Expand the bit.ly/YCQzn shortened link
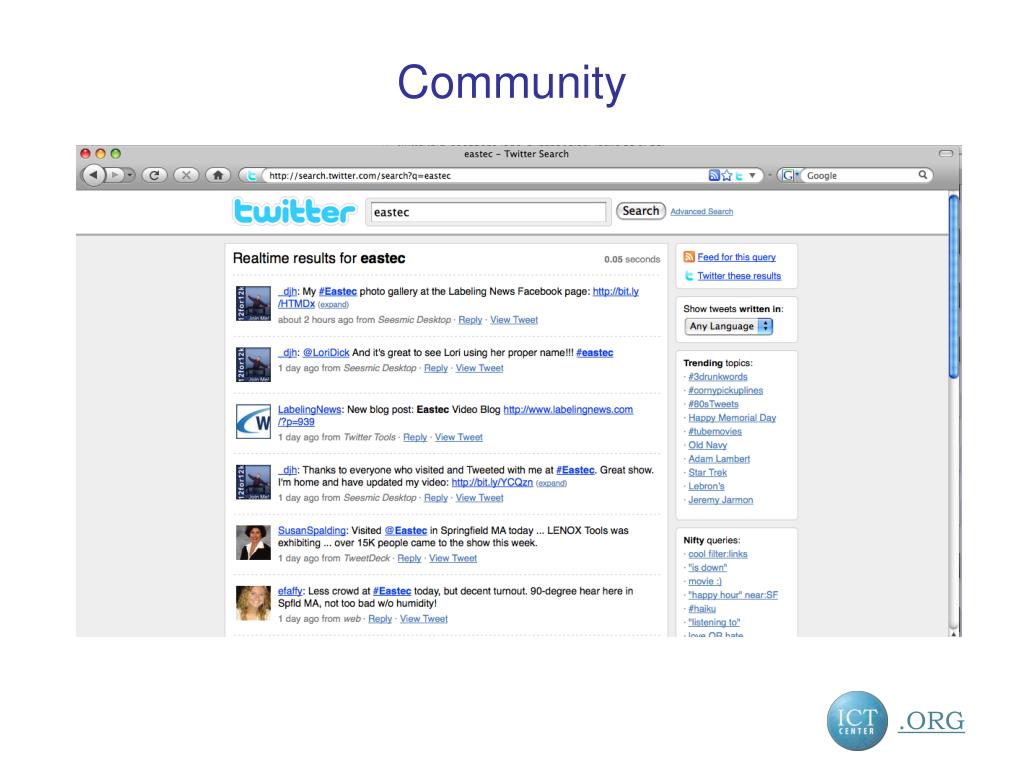1024x768 pixels. (x=551, y=483)
